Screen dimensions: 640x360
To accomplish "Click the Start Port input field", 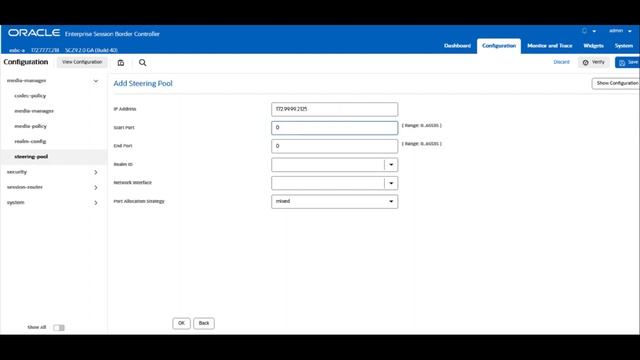I will click(335, 128).
